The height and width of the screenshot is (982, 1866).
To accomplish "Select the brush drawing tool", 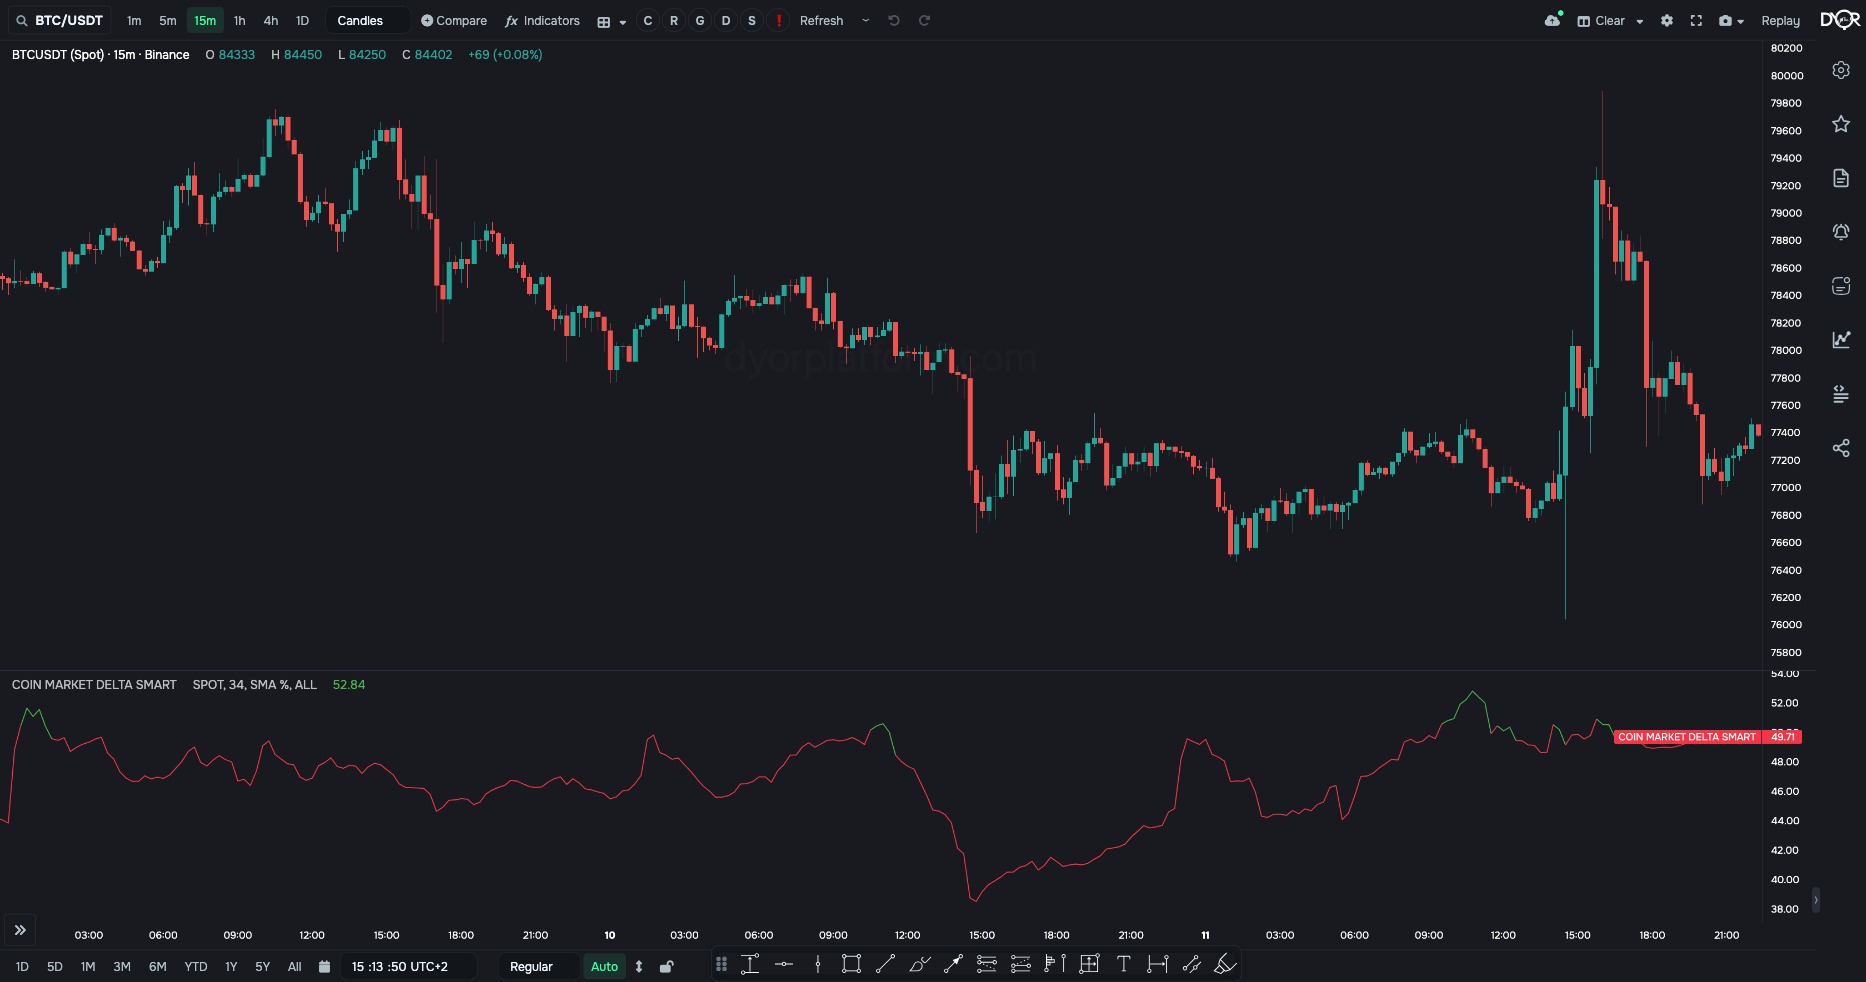I will pos(919,964).
